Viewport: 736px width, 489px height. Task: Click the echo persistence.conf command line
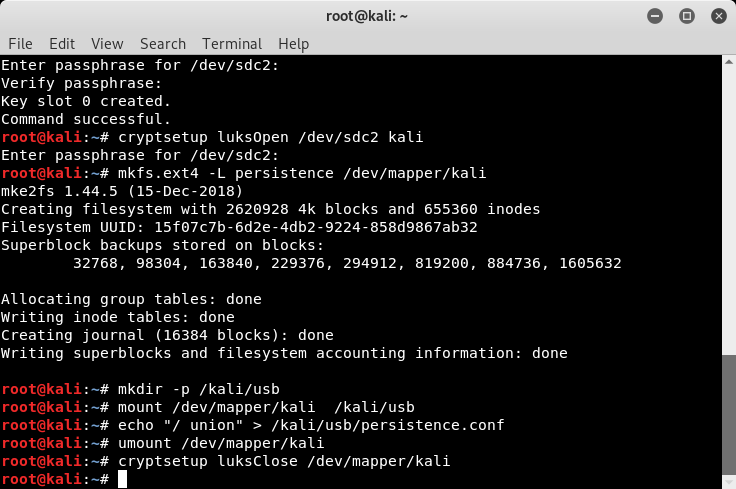[311, 425]
